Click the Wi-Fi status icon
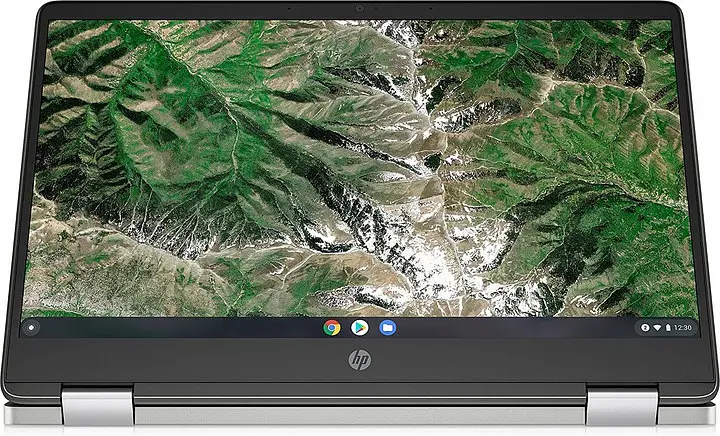 (657, 328)
